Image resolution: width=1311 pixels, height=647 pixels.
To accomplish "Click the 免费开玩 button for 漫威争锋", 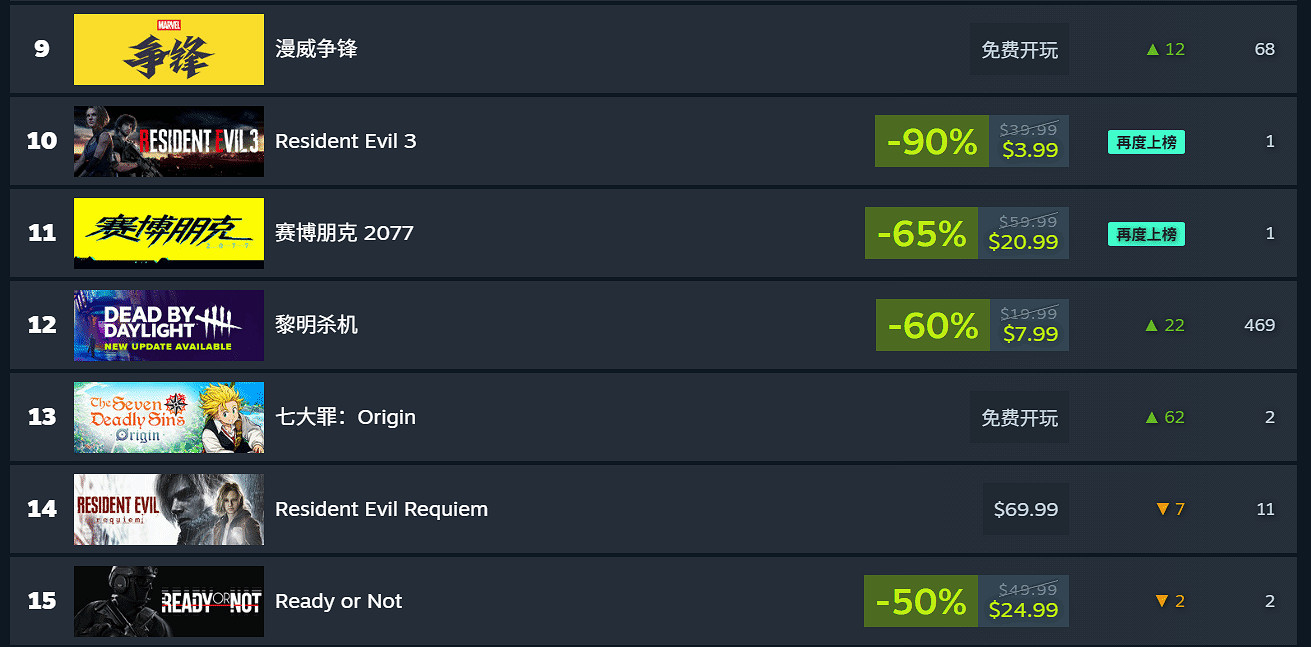I will tap(1019, 50).
